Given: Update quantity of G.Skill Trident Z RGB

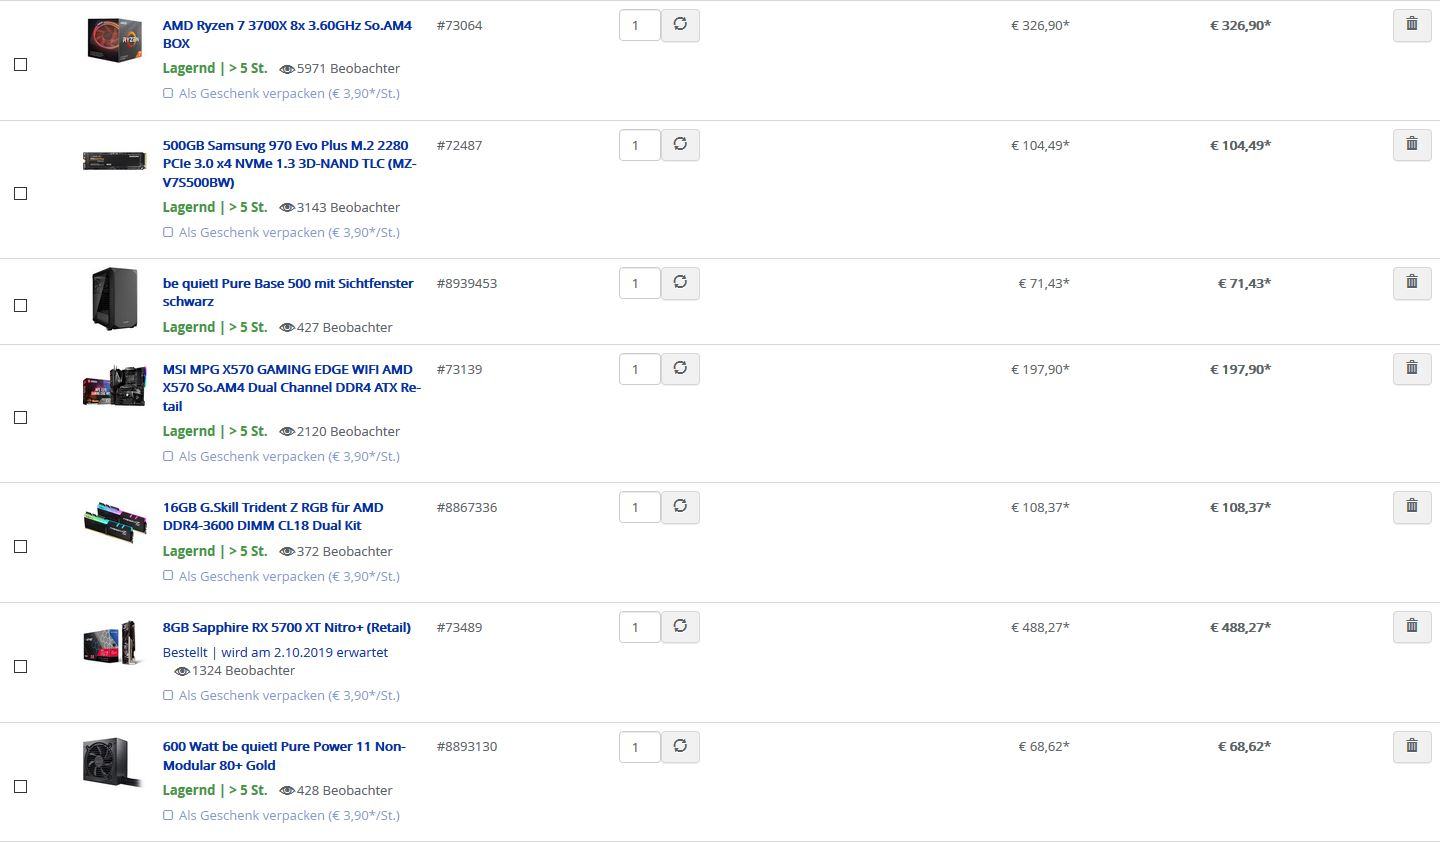Looking at the screenshot, I should pos(680,507).
